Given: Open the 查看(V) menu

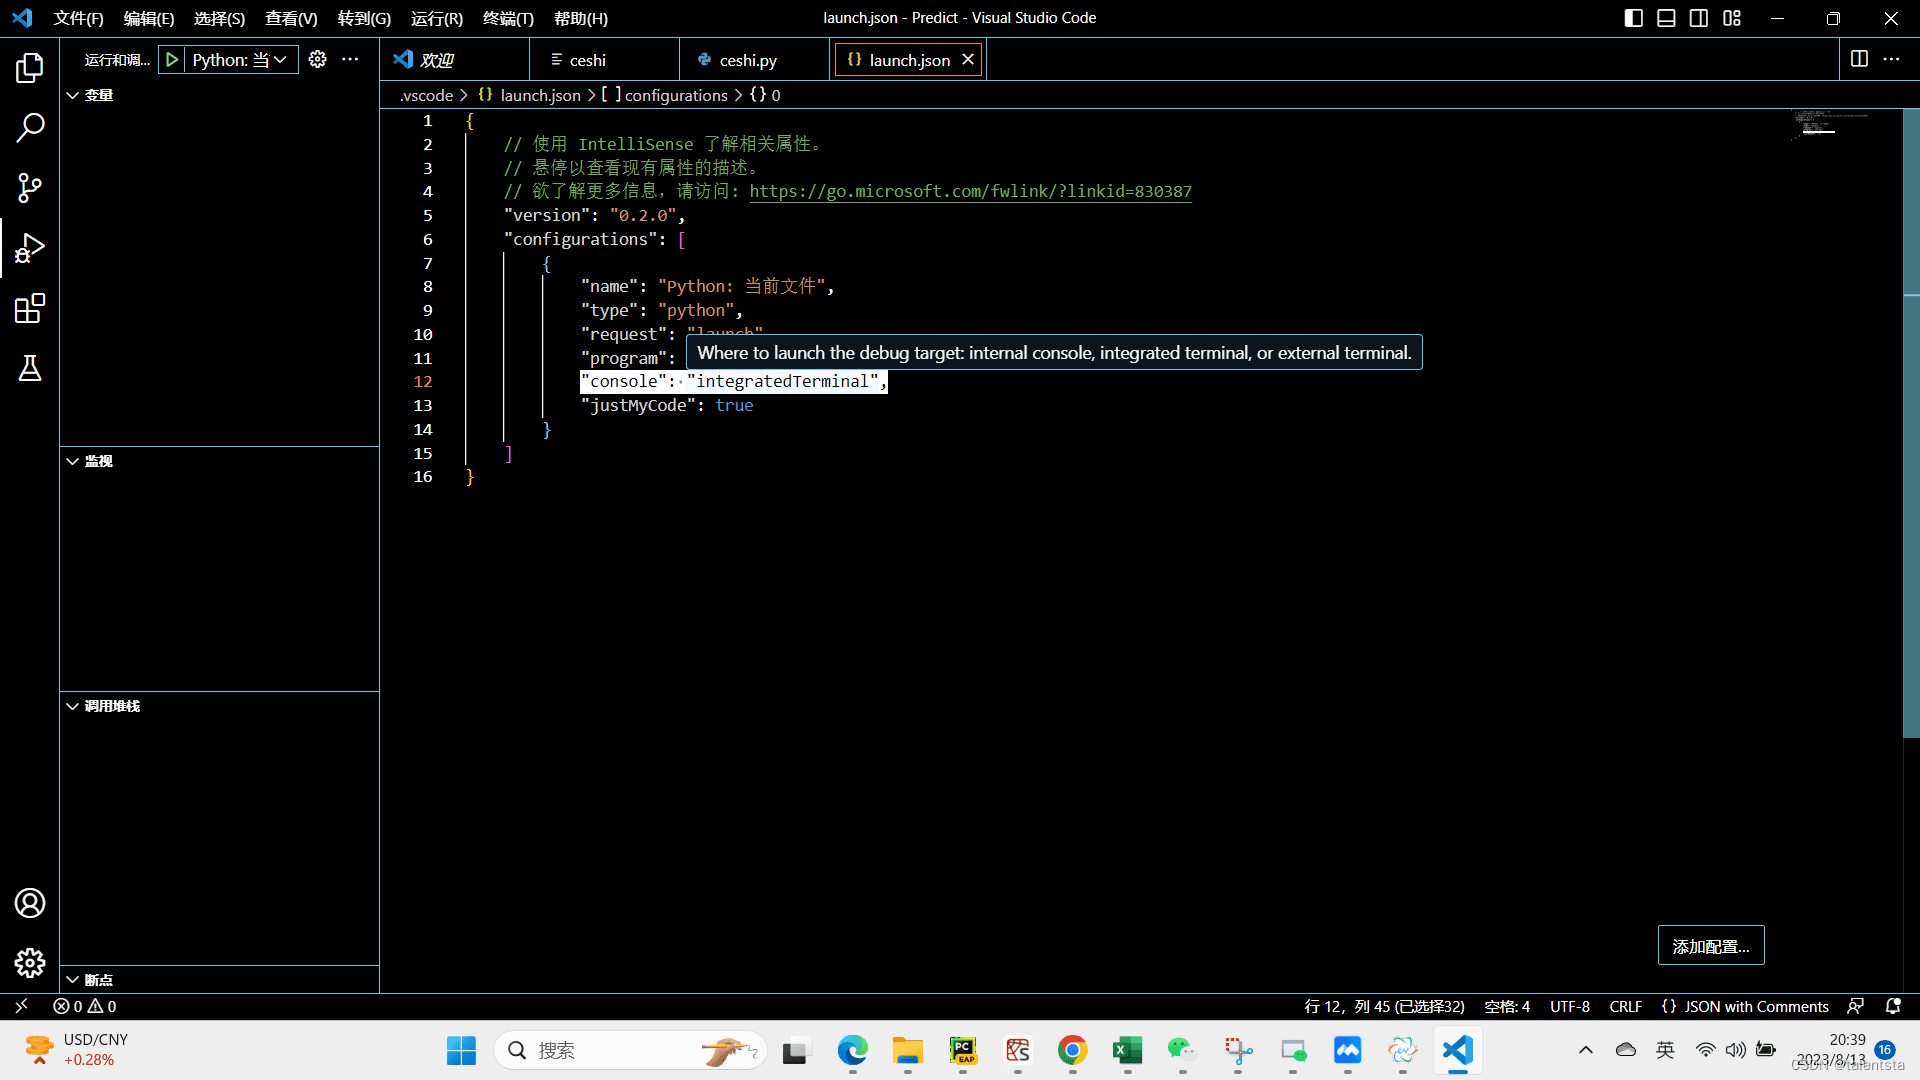Looking at the screenshot, I should click(291, 18).
